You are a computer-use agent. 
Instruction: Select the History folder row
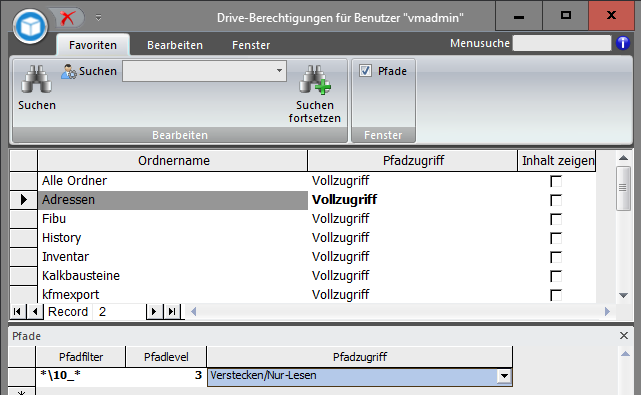click(x=173, y=238)
